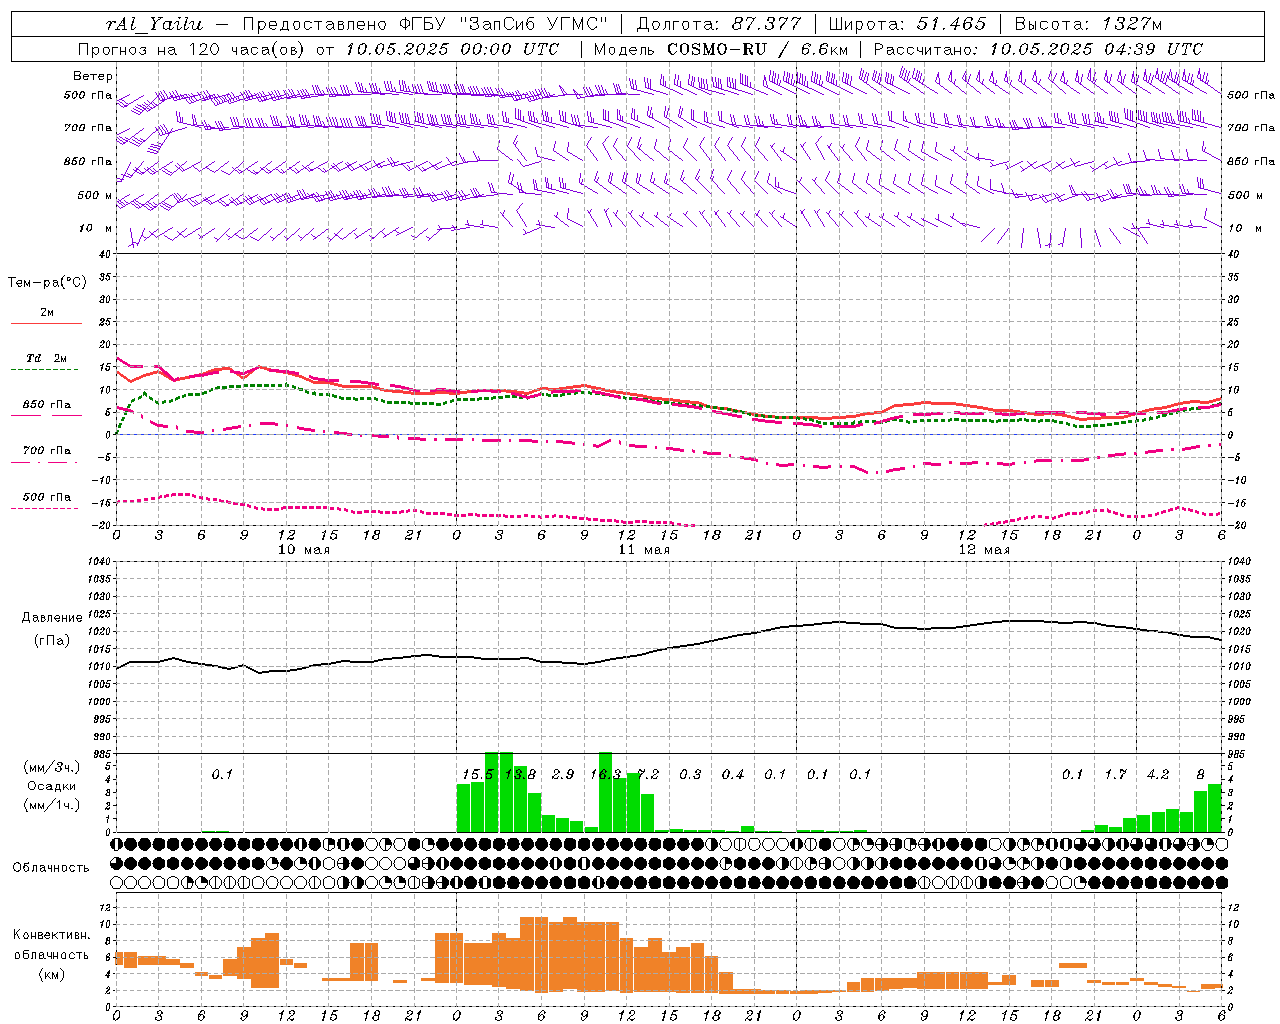
Task: Click the 12 мая date label
Action: pyautogui.click(x=984, y=550)
